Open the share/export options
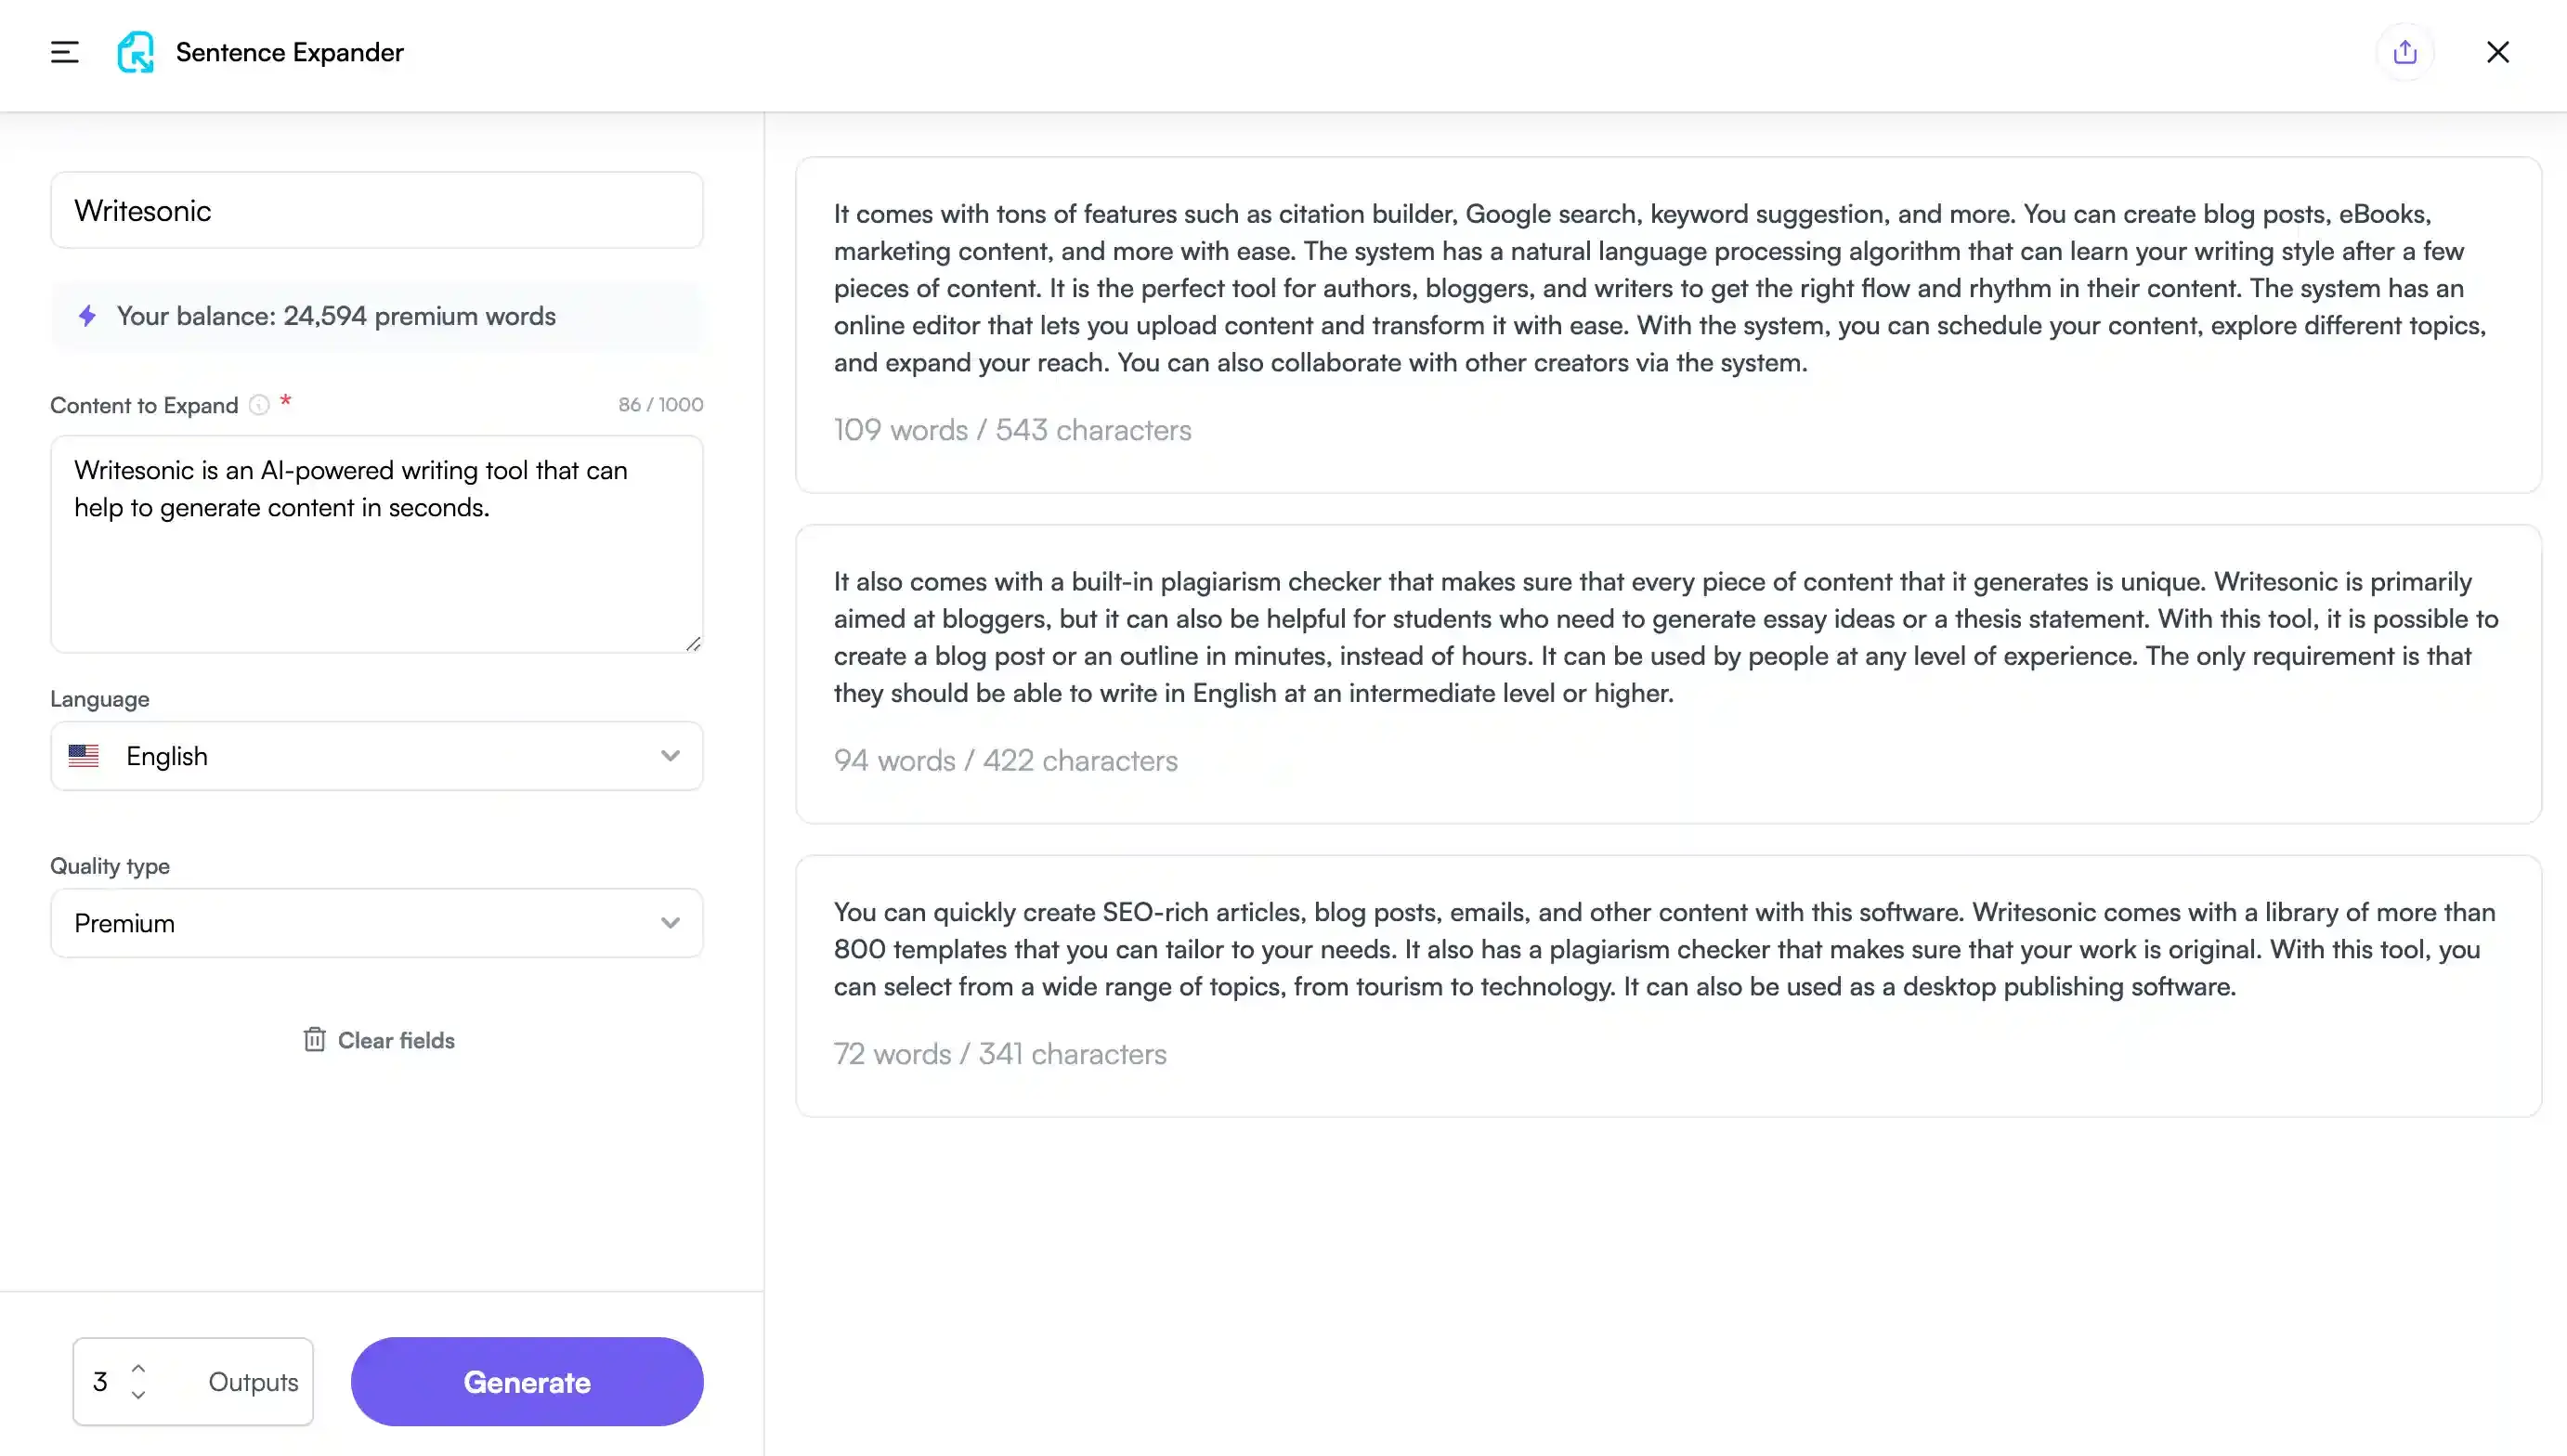 [2406, 51]
